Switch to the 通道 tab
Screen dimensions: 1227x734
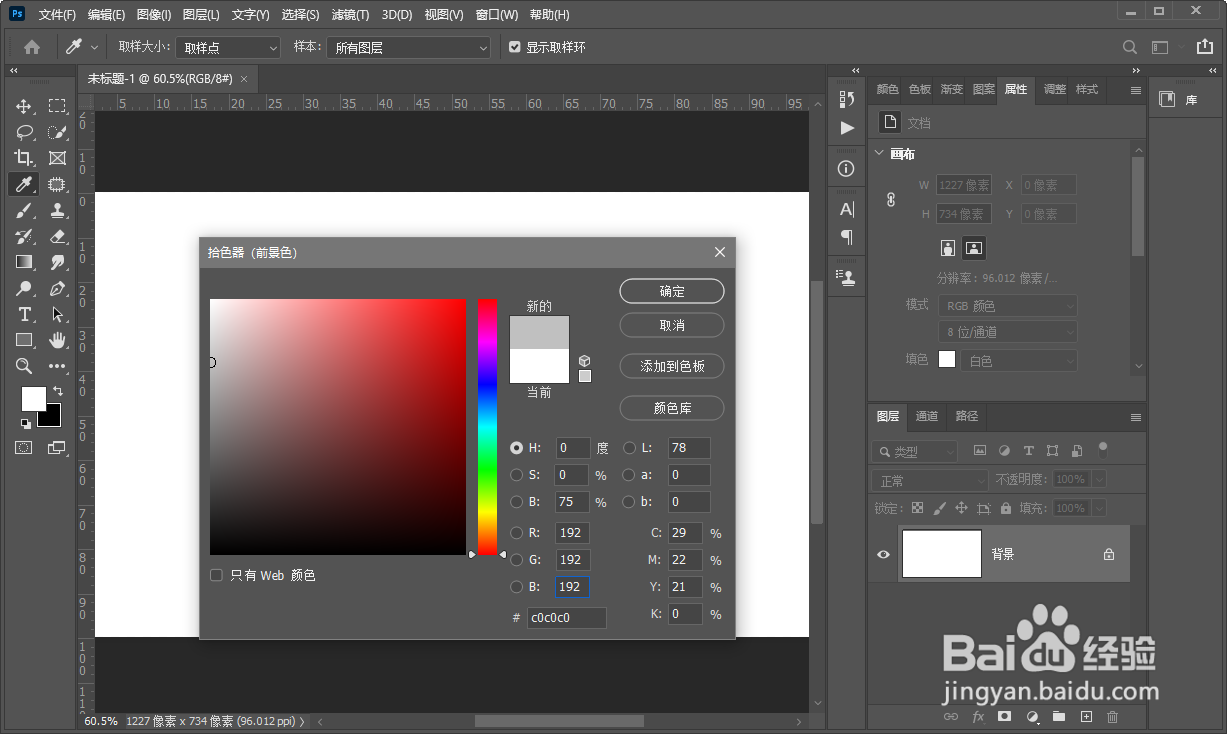pos(927,416)
